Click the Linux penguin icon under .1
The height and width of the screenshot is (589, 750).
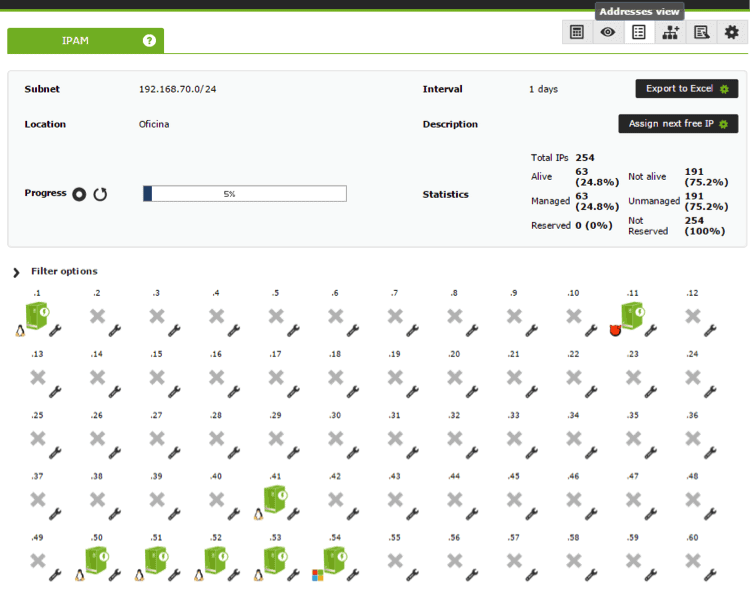20,331
